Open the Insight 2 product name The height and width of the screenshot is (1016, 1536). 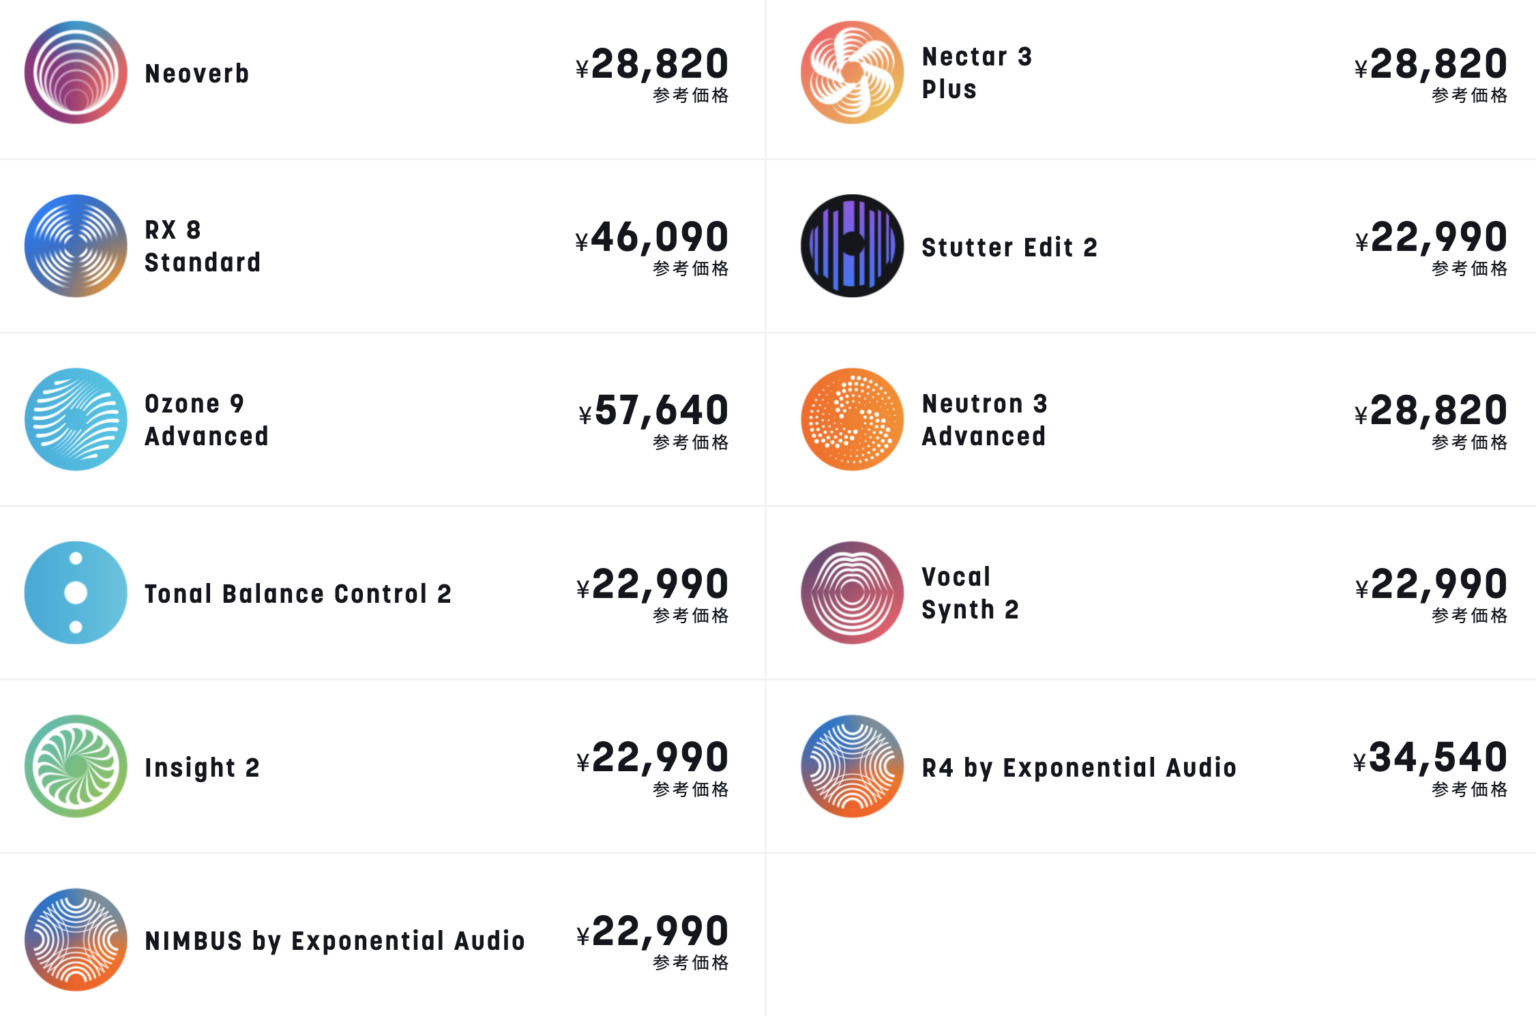202,768
